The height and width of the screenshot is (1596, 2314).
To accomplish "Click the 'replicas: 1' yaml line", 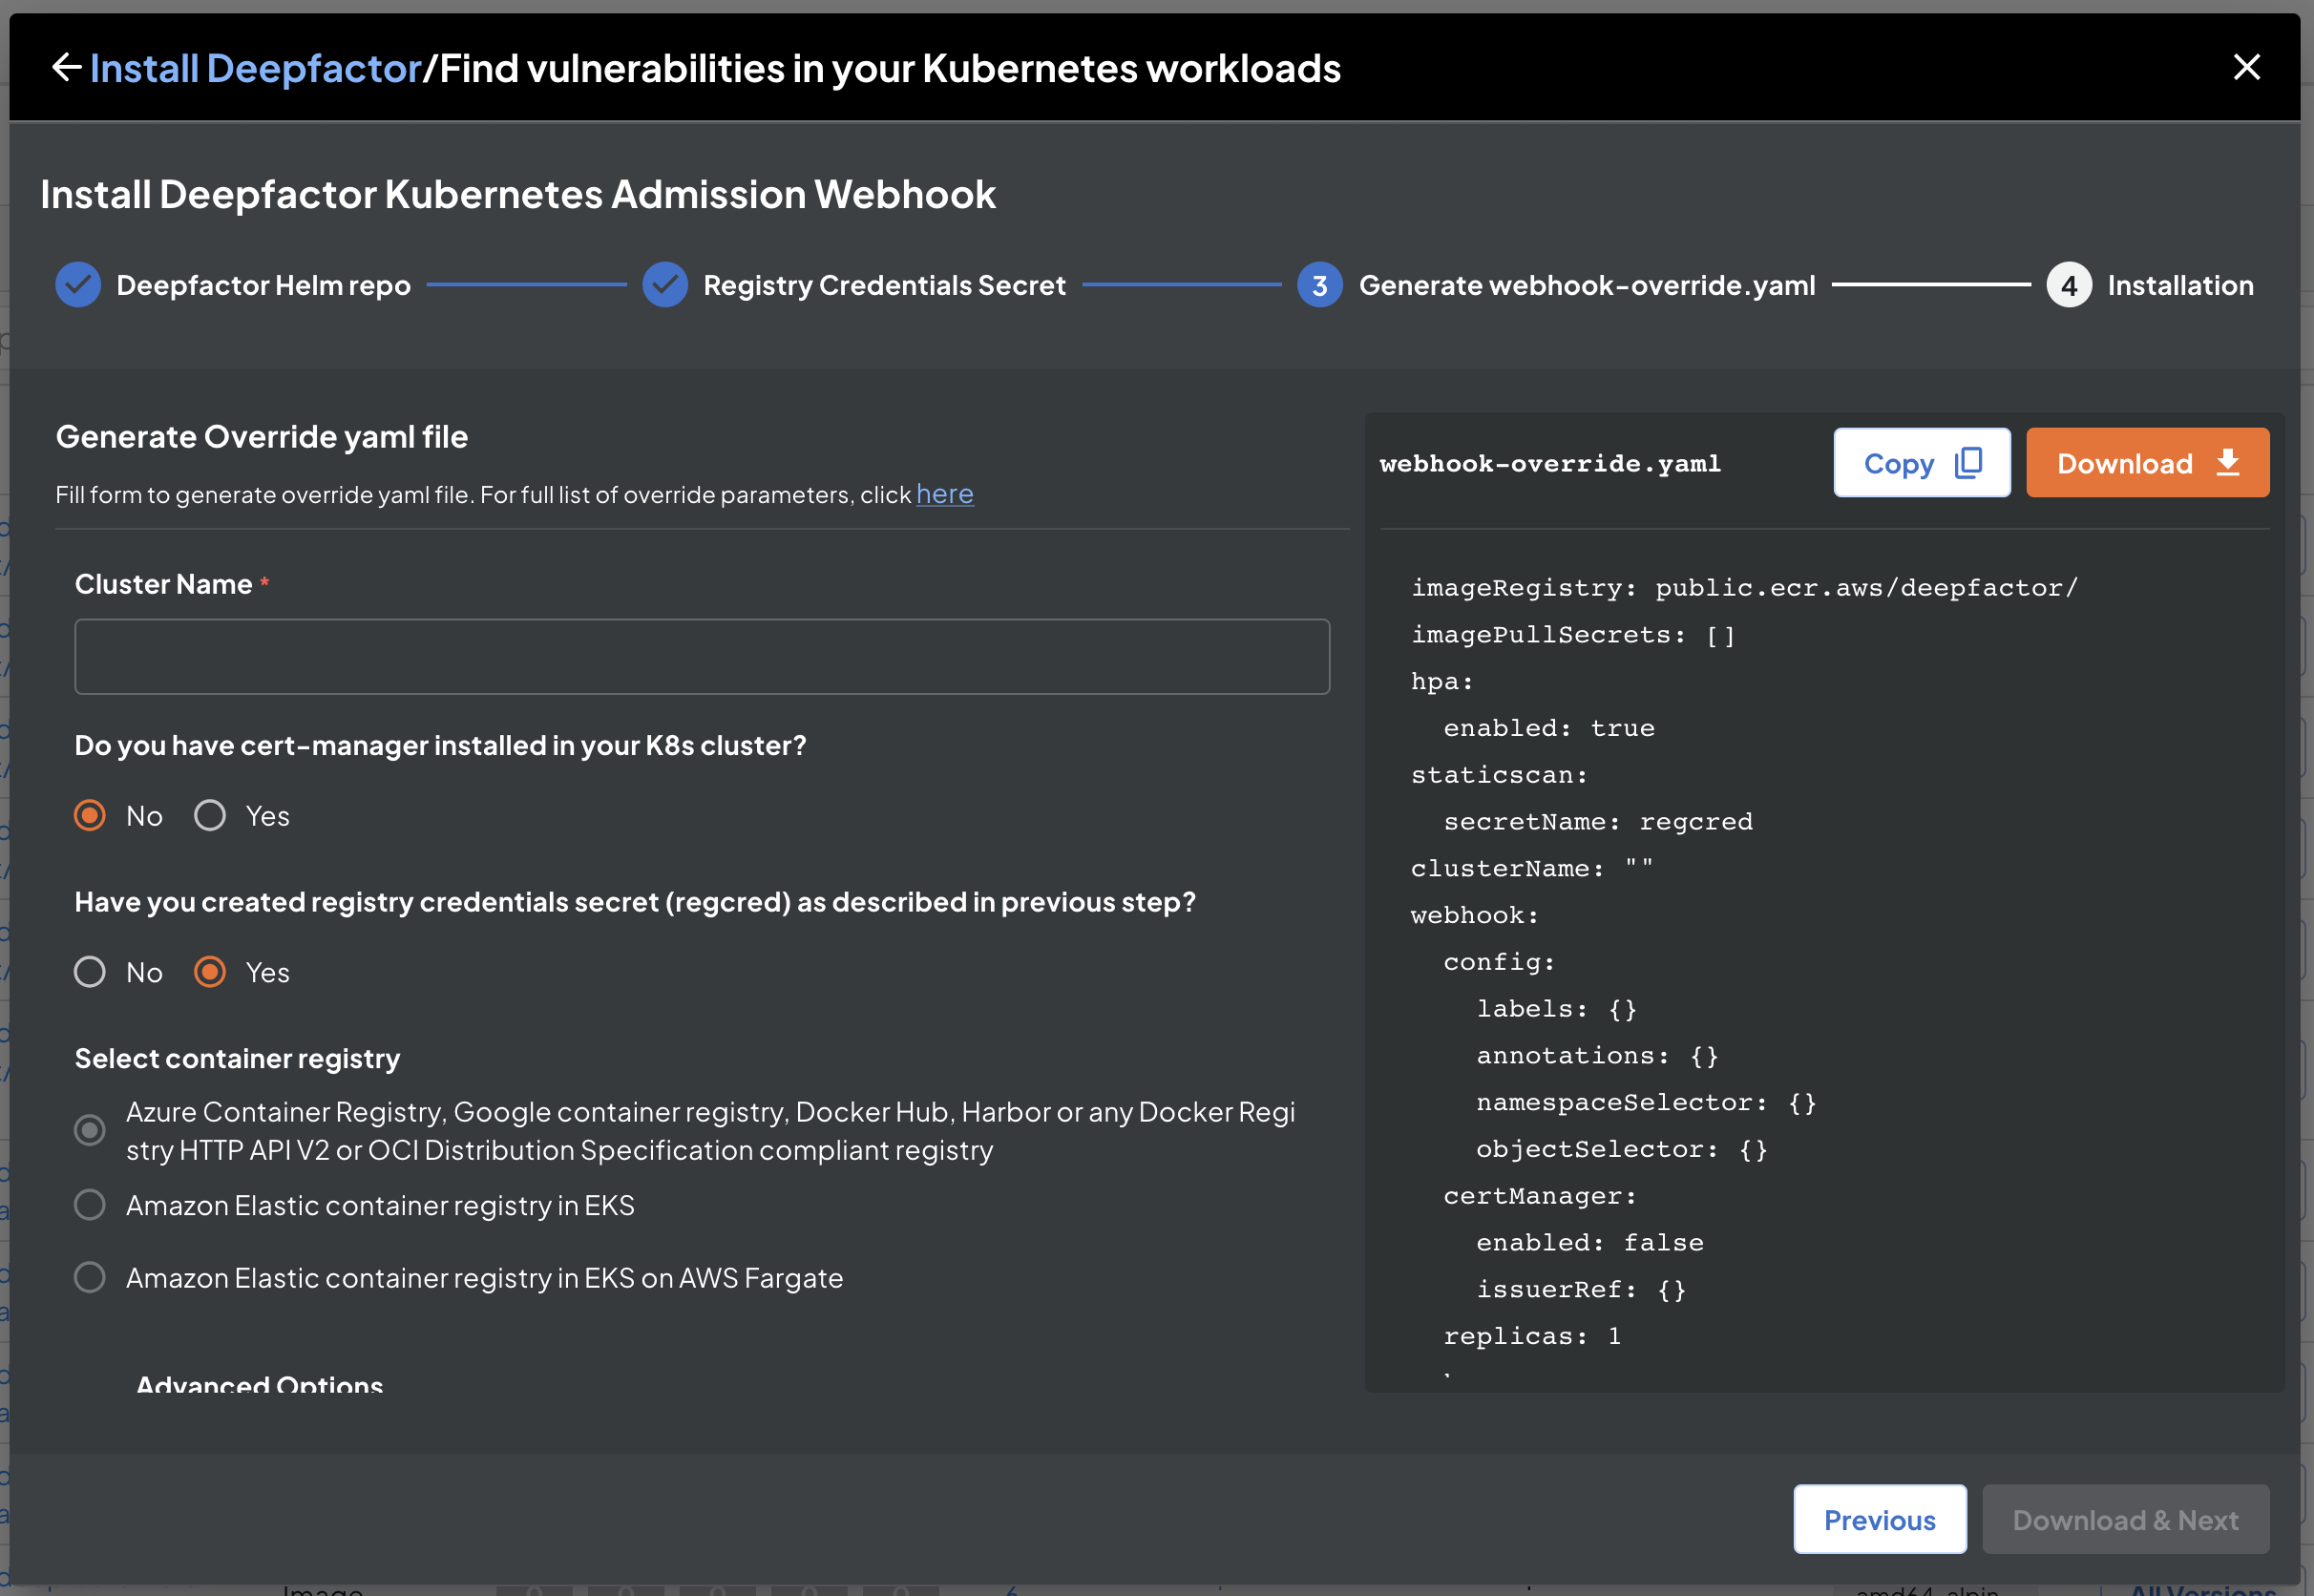I will [1531, 1336].
